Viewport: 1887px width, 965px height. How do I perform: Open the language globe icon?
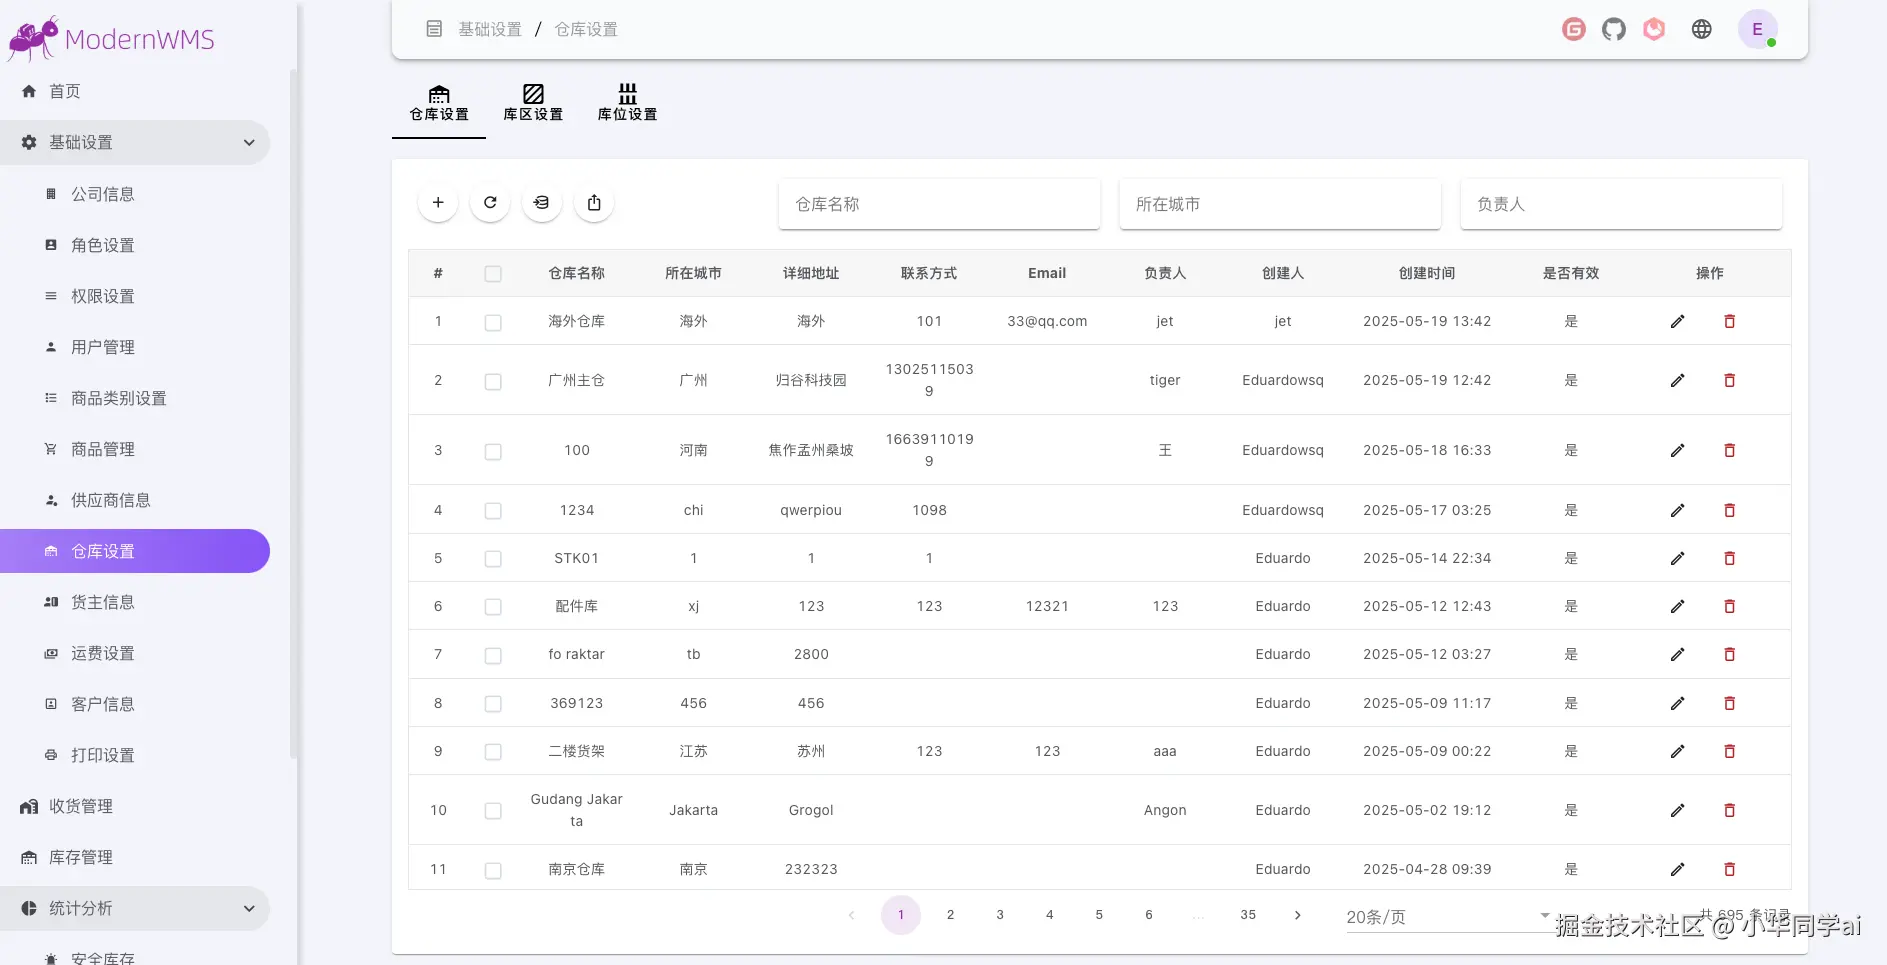pos(1702,30)
